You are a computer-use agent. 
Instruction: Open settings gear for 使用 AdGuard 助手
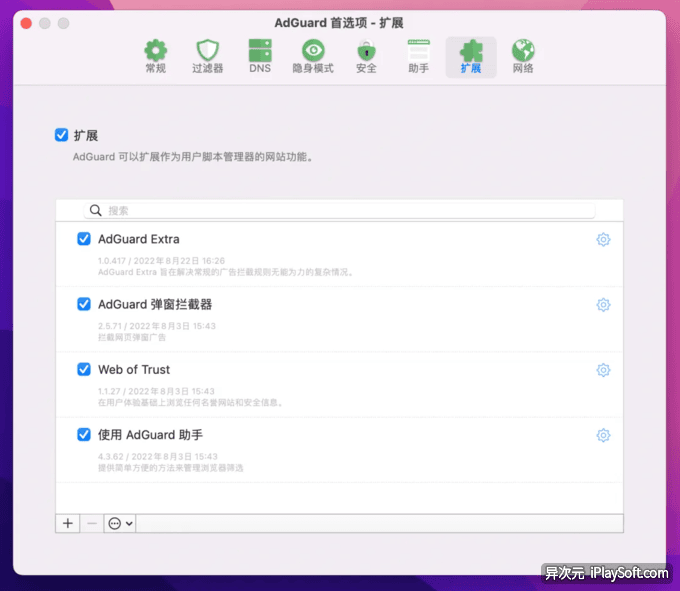(603, 435)
